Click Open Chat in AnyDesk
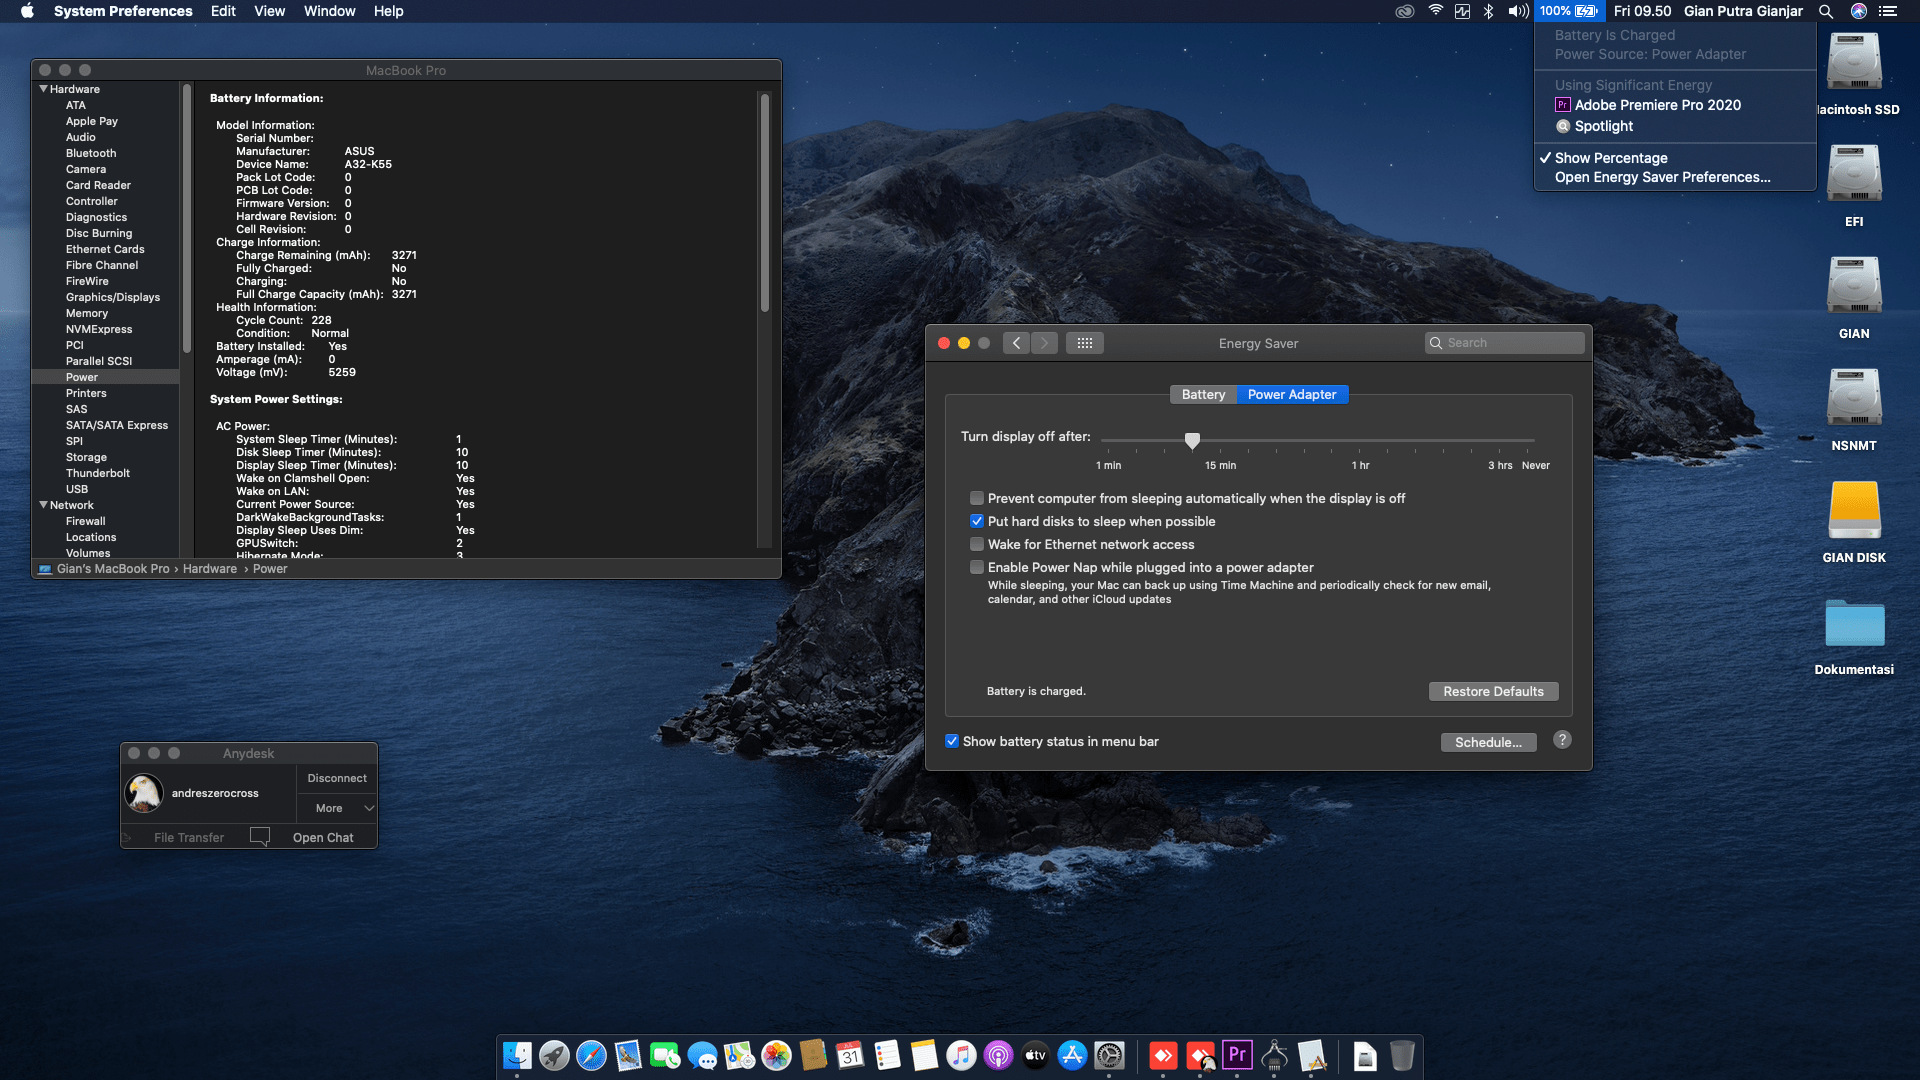This screenshot has width=1920, height=1080. (x=322, y=837)
